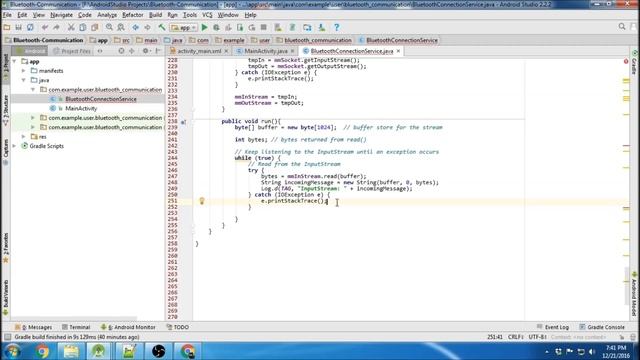Open the SDK Manager toolbar icon
This screenshot has width=640, height=360.
[322, 27]
